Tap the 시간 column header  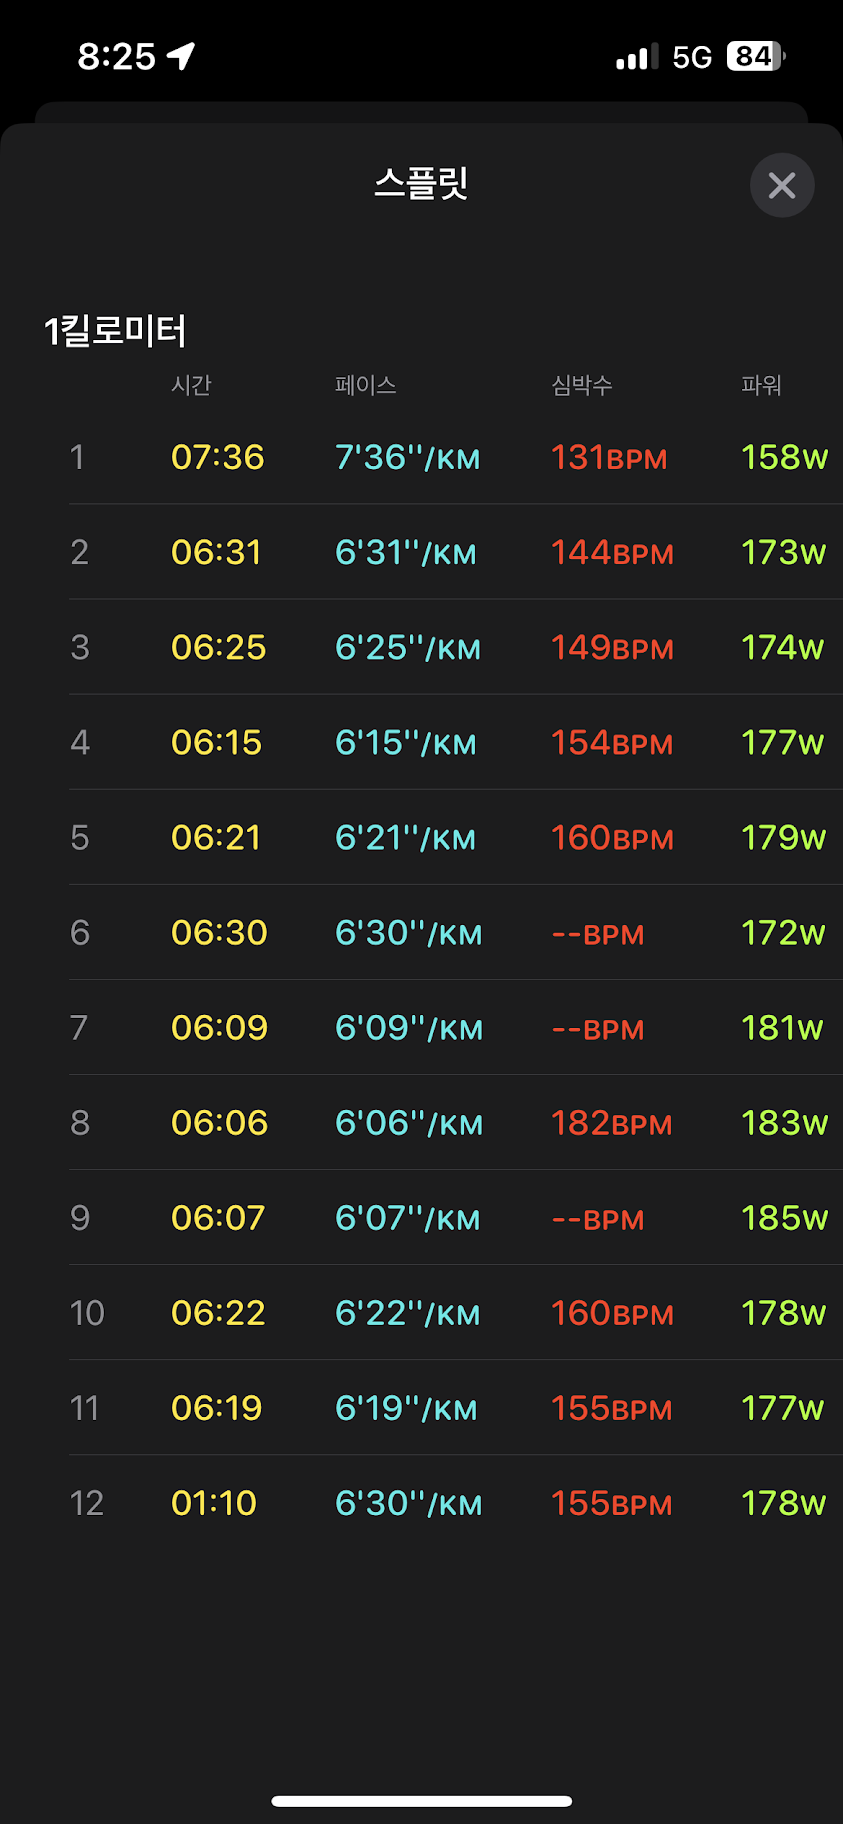(191, 385)
